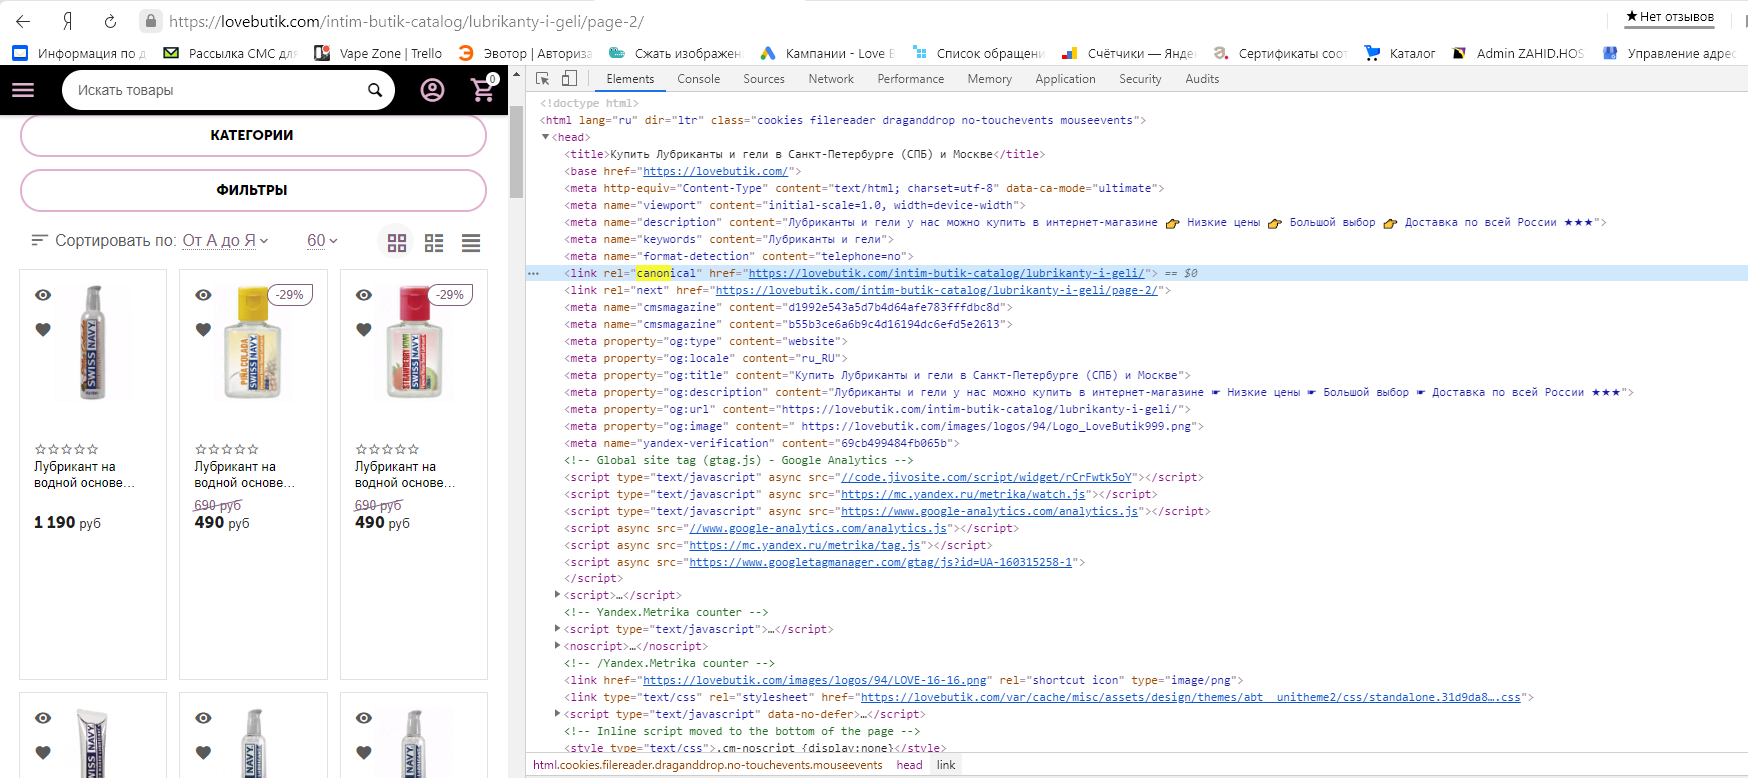Add first 1 190 руб product to wishlist
Image resolution: width=1748 pixels, height=778 pixels.
(43, 329)
